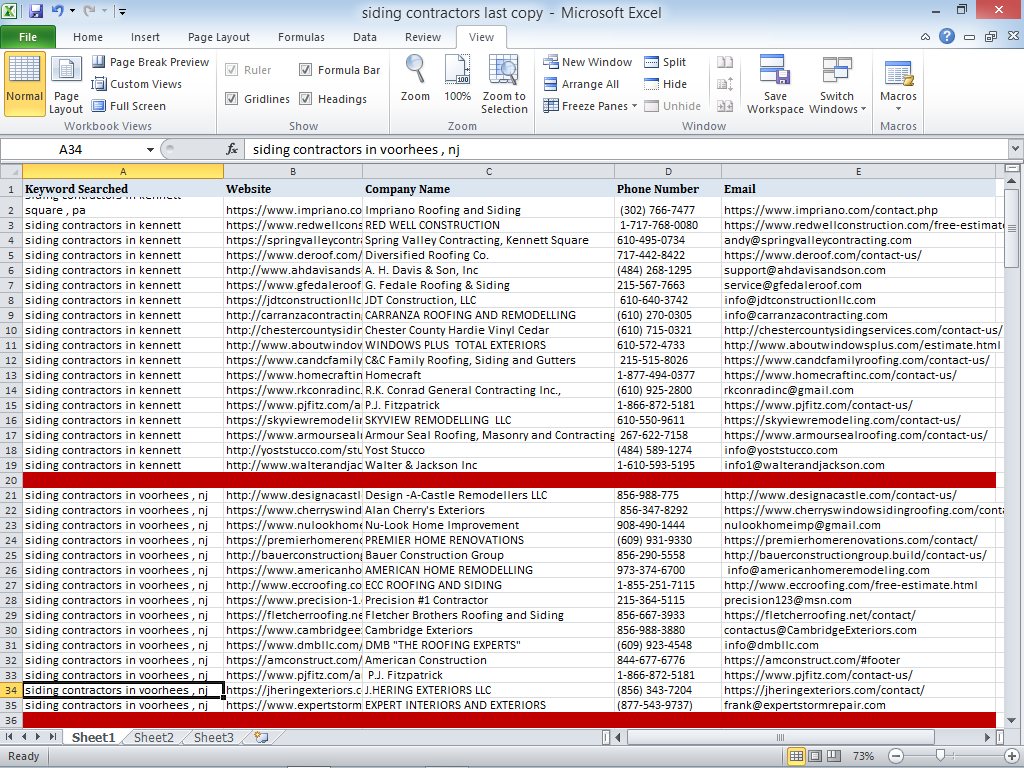Minimize the ribbon with caret icon

925,37
